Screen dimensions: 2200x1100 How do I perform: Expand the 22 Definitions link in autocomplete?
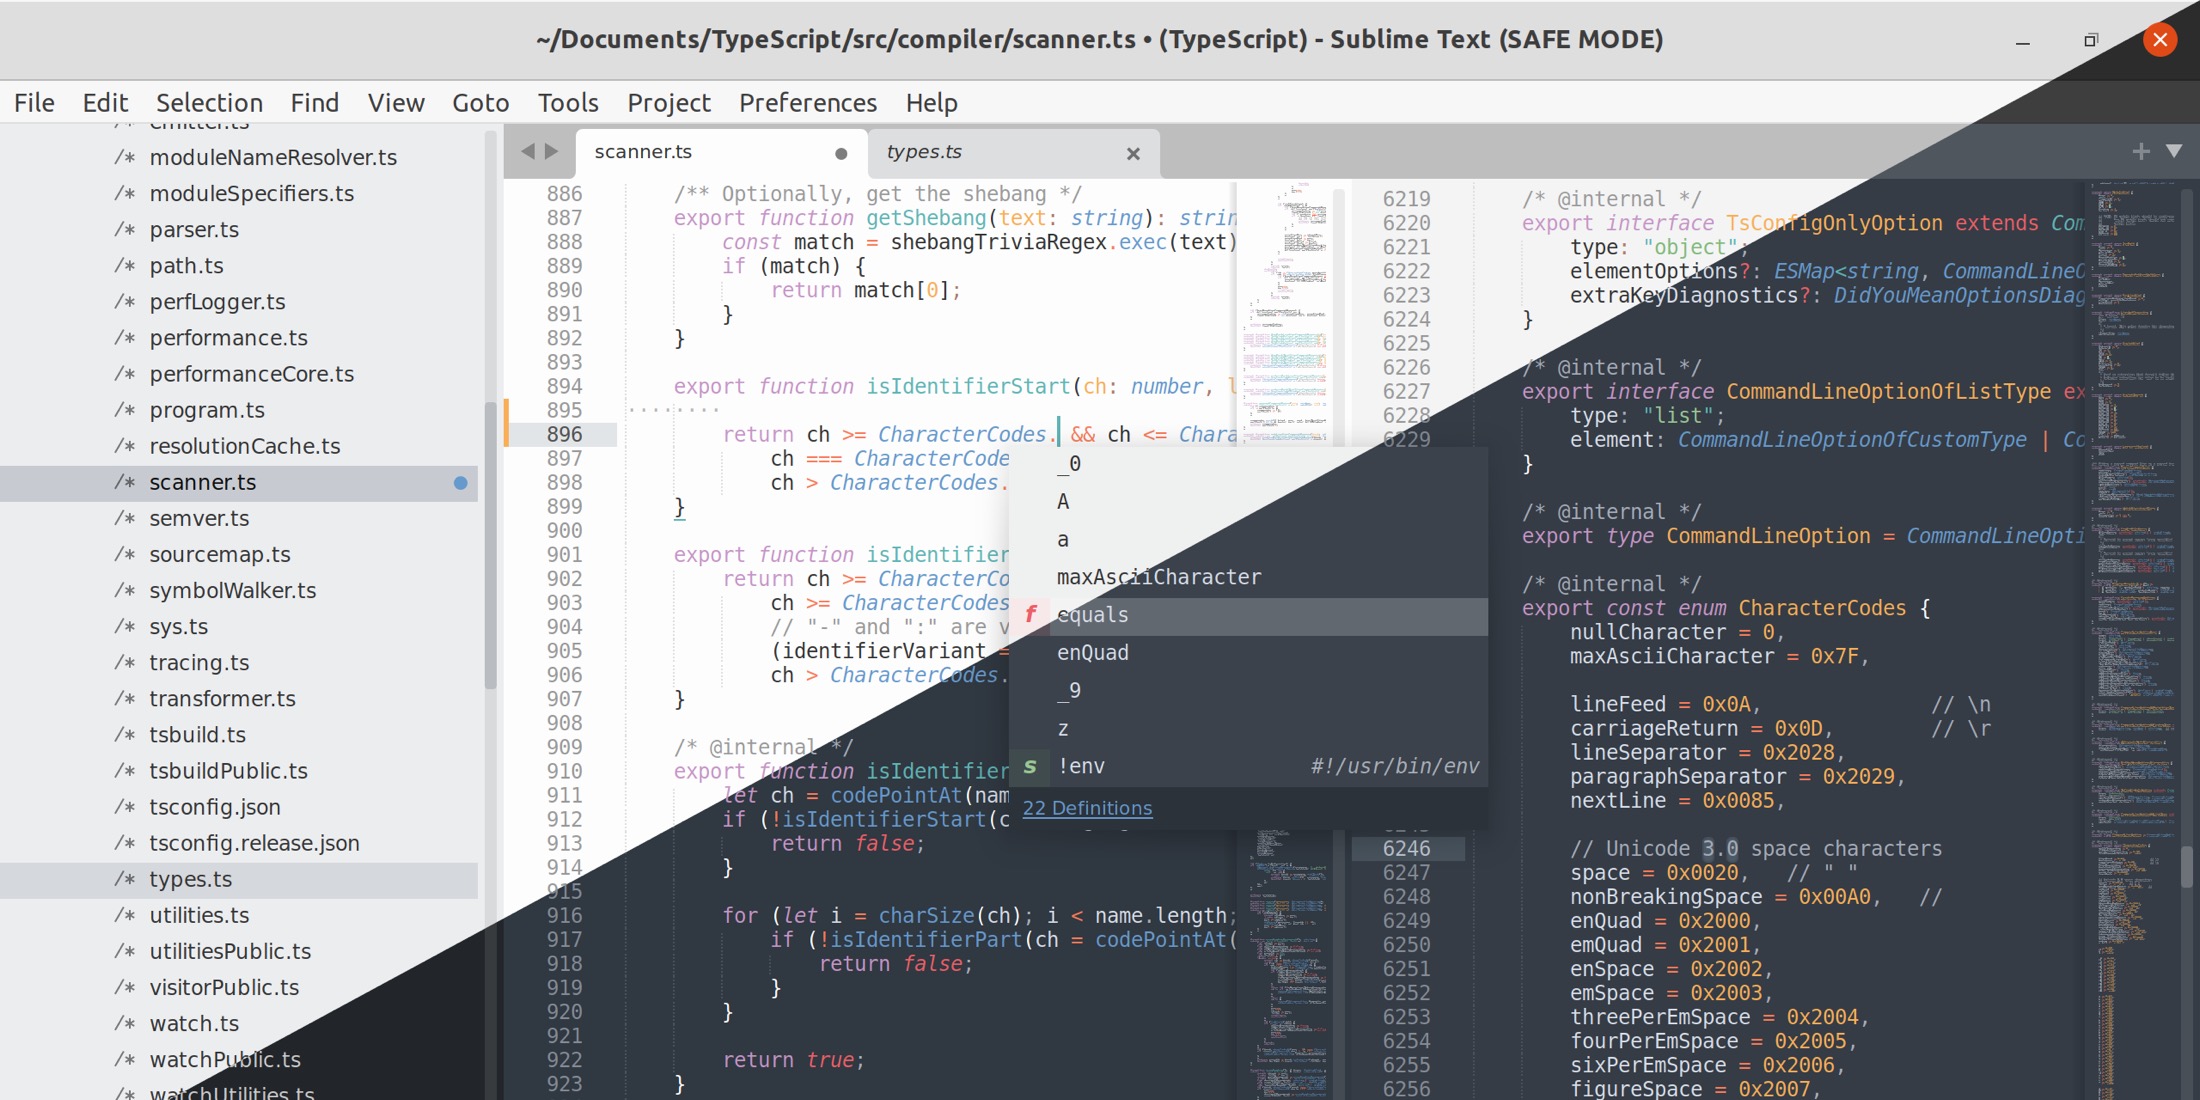pos(1085,807)
